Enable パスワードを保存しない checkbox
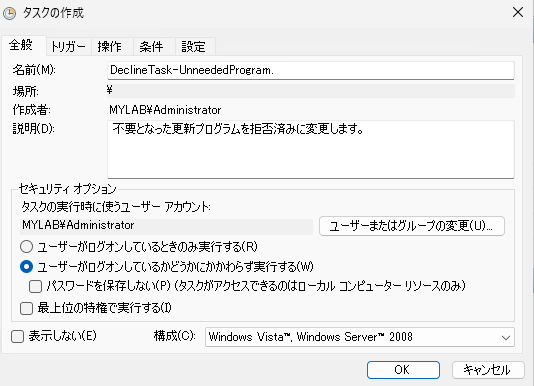 [x=35, y=287]
